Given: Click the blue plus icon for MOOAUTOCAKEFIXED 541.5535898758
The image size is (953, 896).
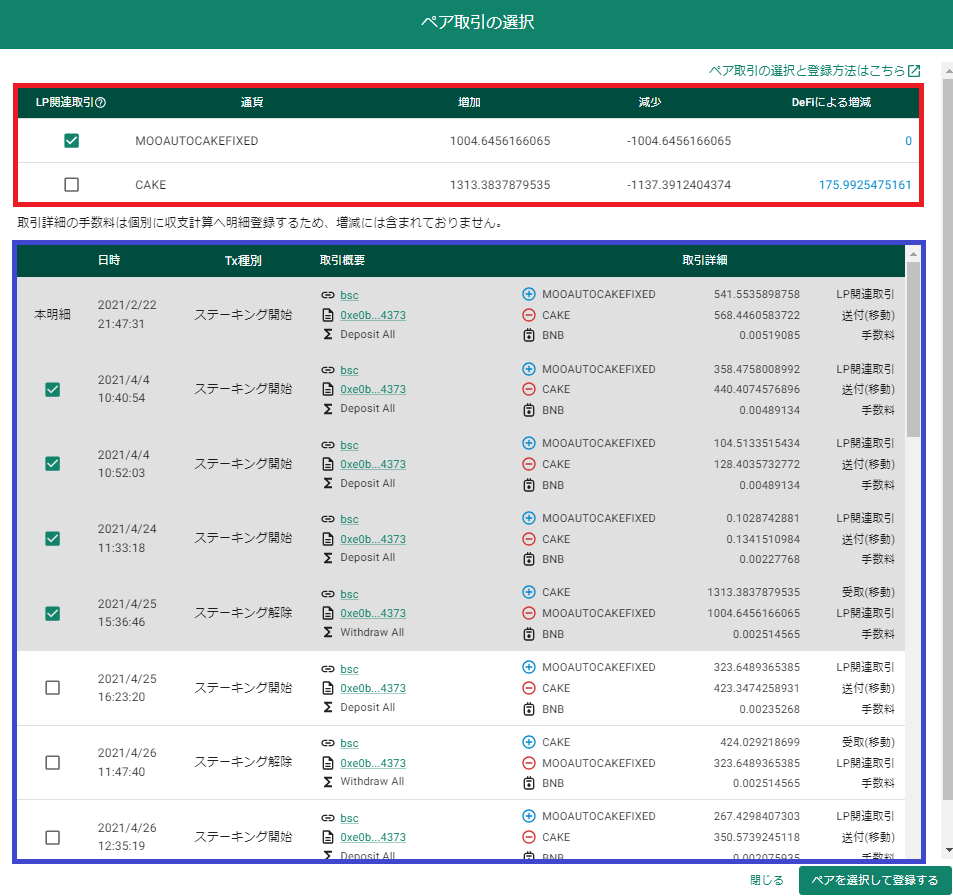Looking at the screenshot, I should click(529, 294).
